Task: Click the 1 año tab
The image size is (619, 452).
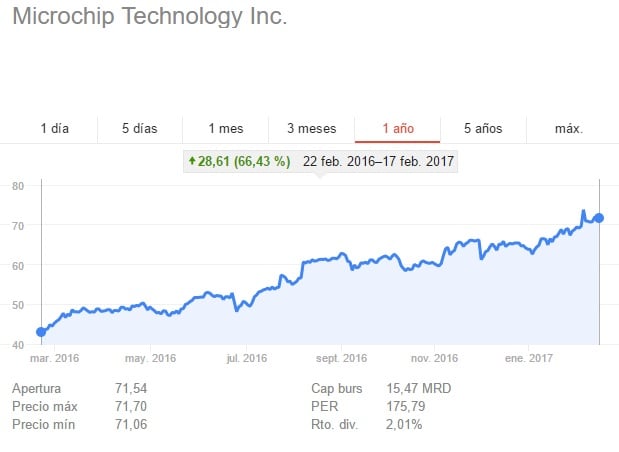Action: pos(397,128)
